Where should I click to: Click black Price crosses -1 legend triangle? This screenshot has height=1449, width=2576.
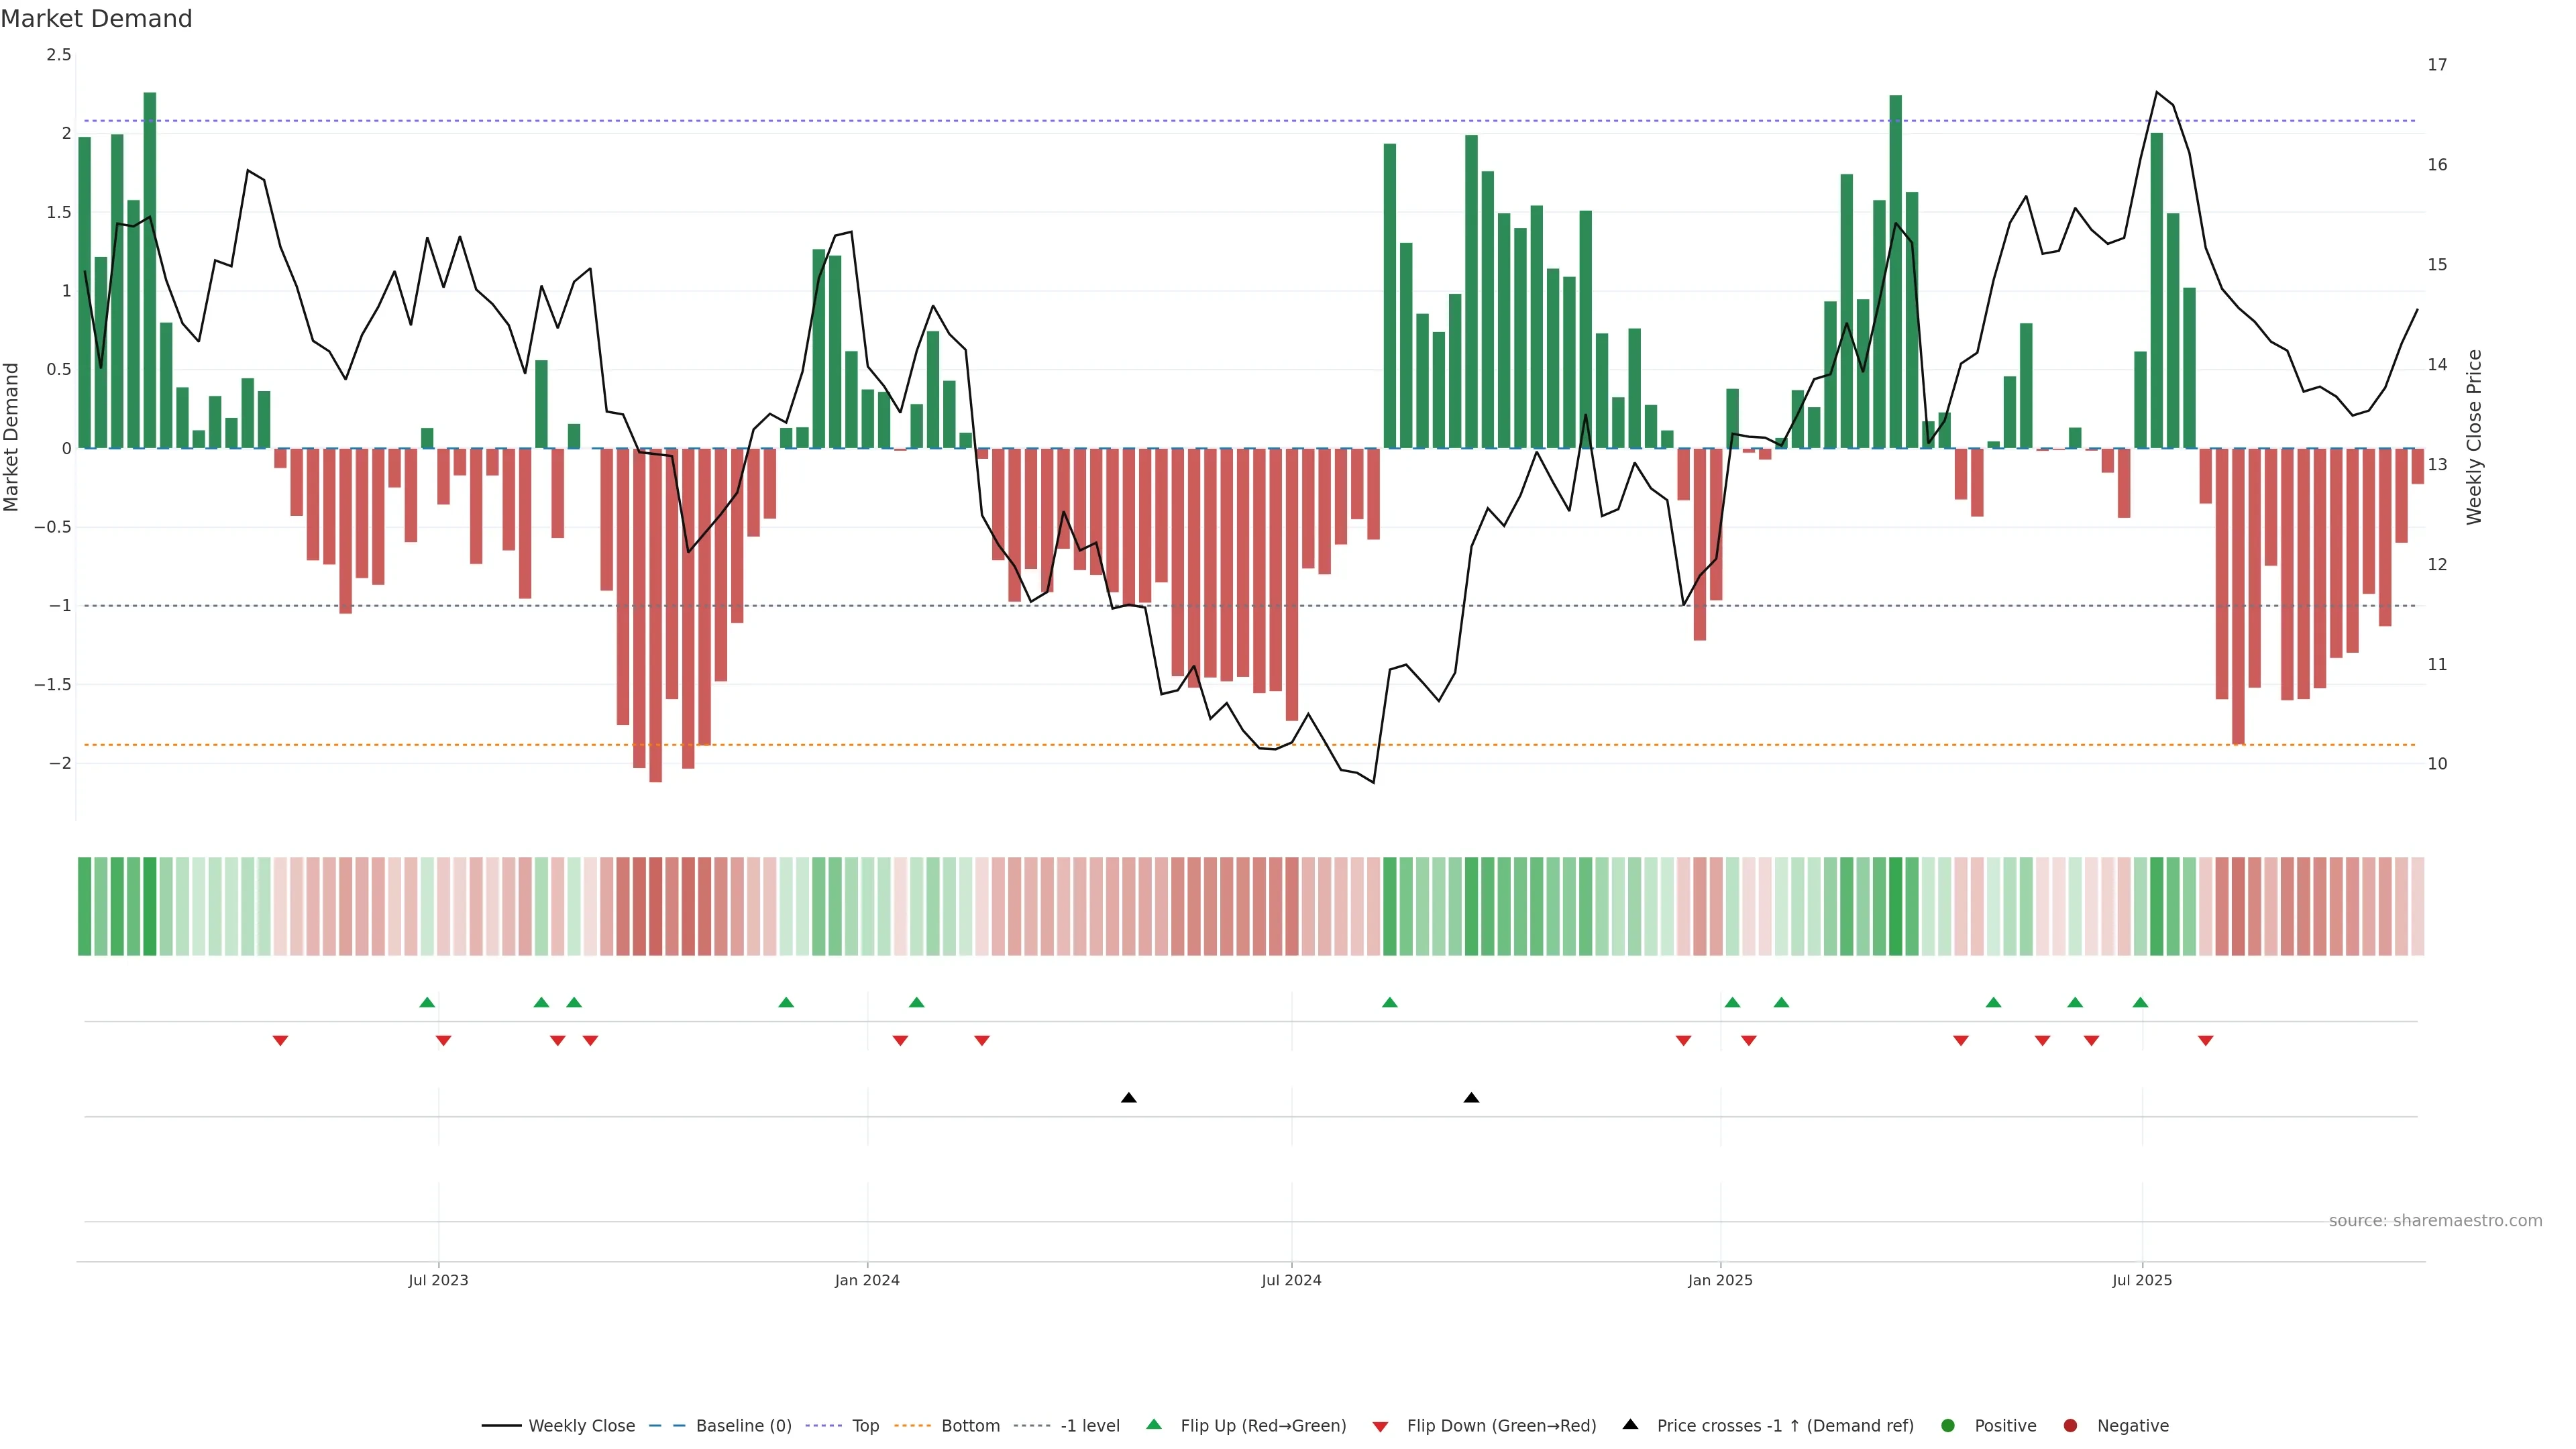pyautogui.click(x=1630, y=1424)
